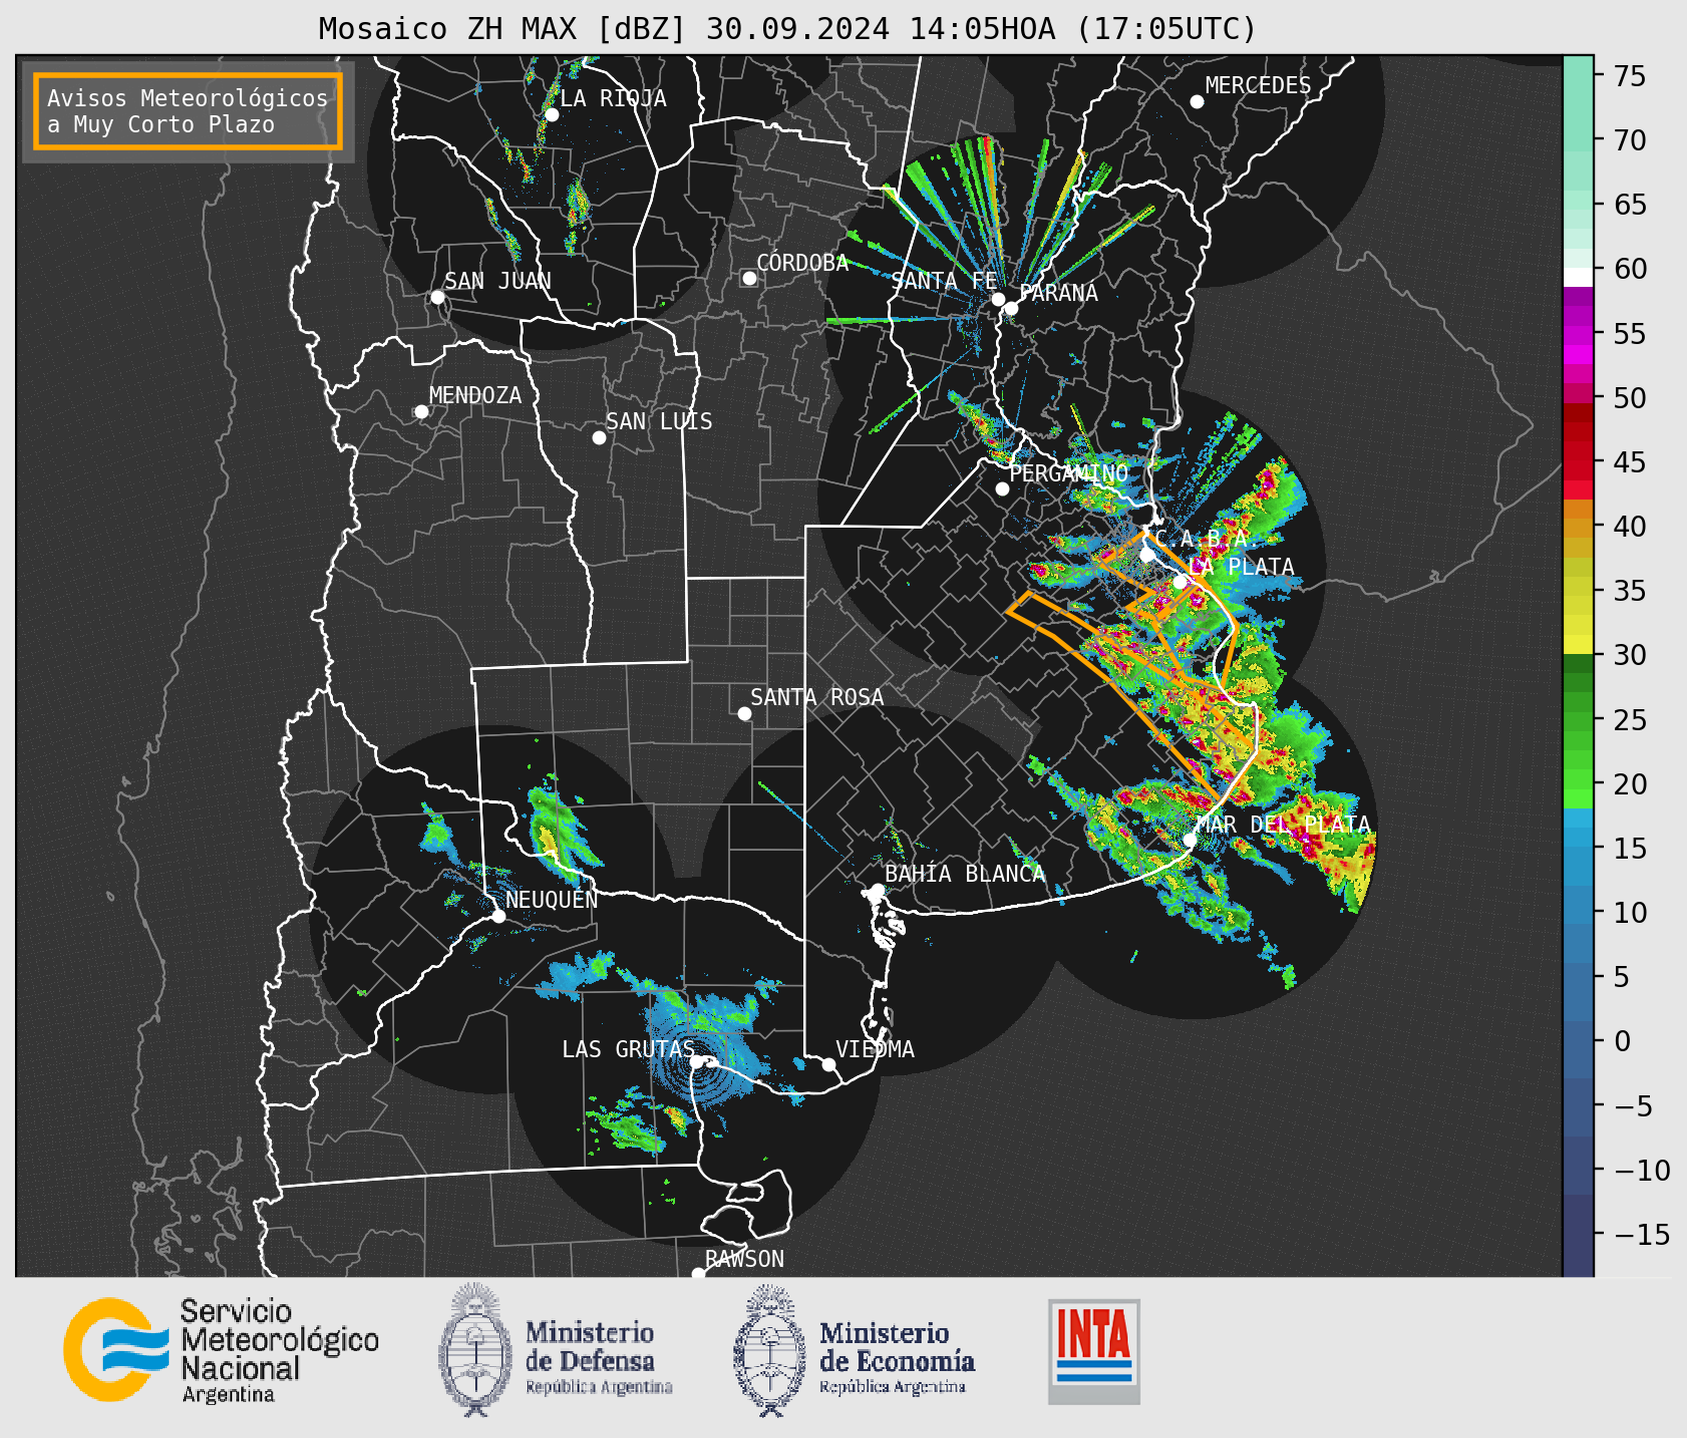
Task: Click the LA RIOJA city marker dot
Action: click(552, 115)
